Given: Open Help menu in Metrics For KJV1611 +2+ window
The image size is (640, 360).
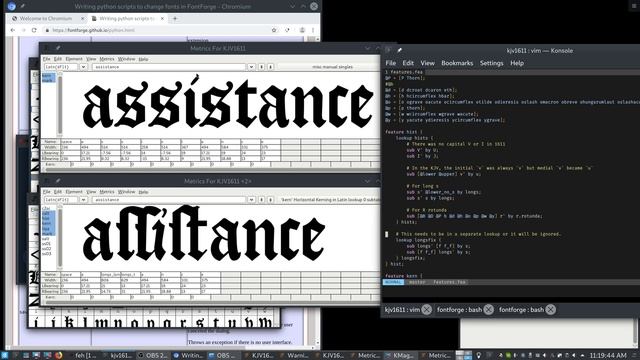Looking at the screenshot, I should [x=143, y=192].
